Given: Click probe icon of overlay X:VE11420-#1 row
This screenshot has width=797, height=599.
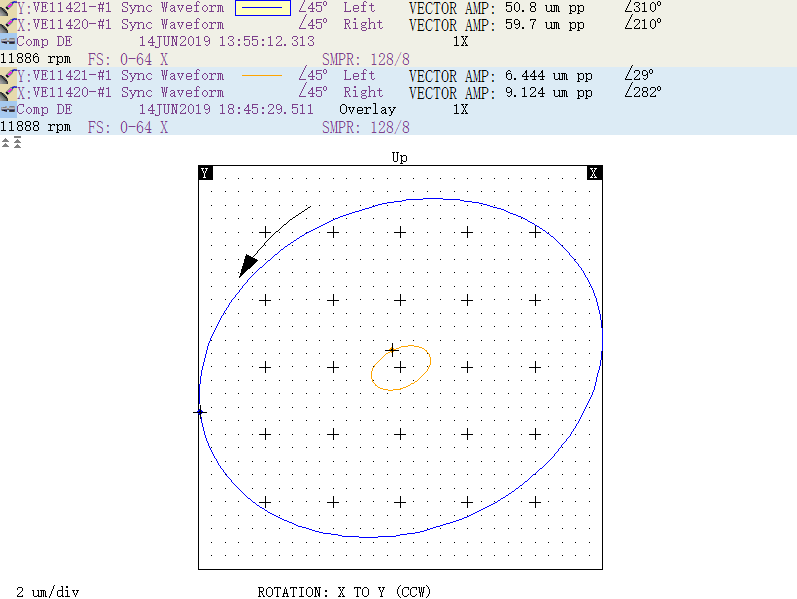Looking at the screenshot, I should pos(8,92).
